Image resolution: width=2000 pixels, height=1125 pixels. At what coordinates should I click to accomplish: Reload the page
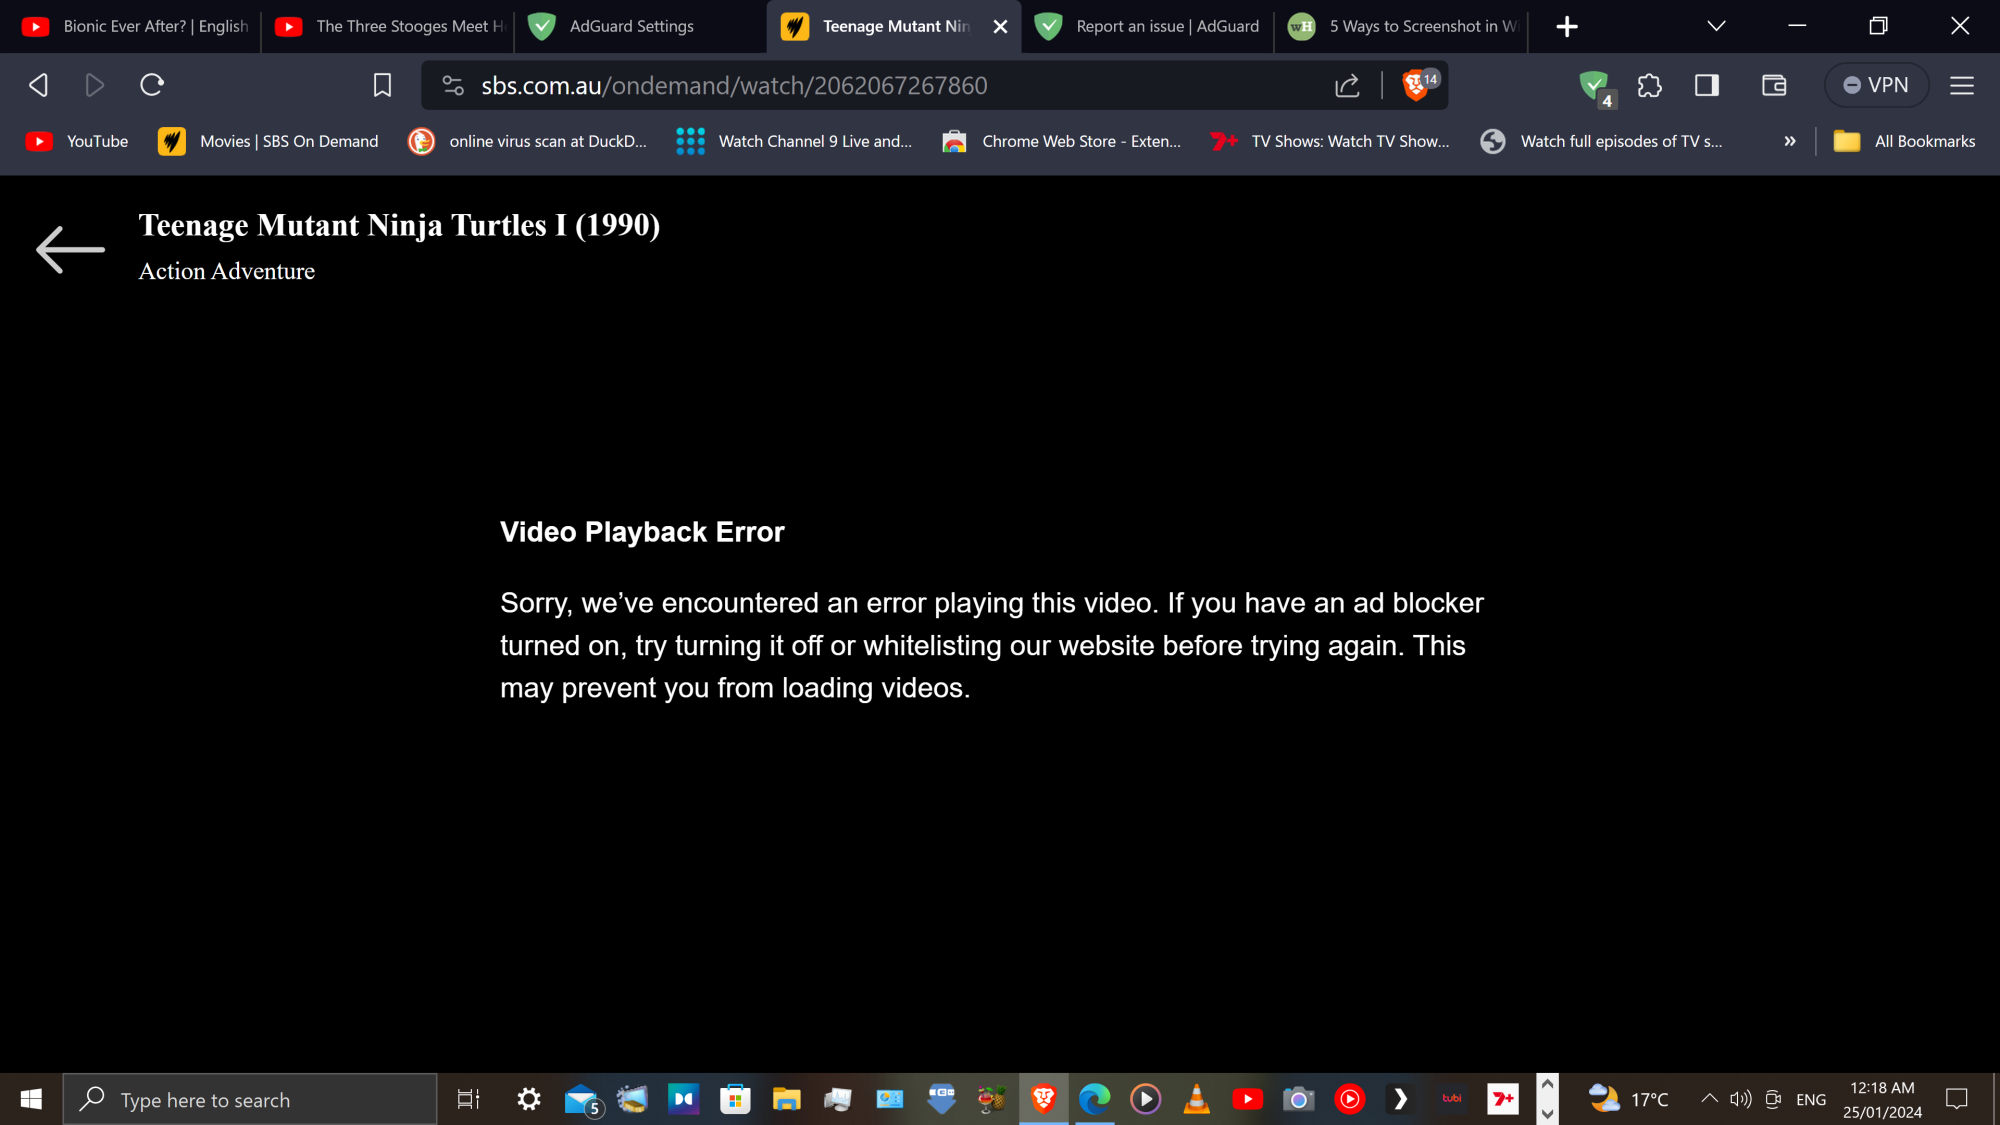coord(152,86)
